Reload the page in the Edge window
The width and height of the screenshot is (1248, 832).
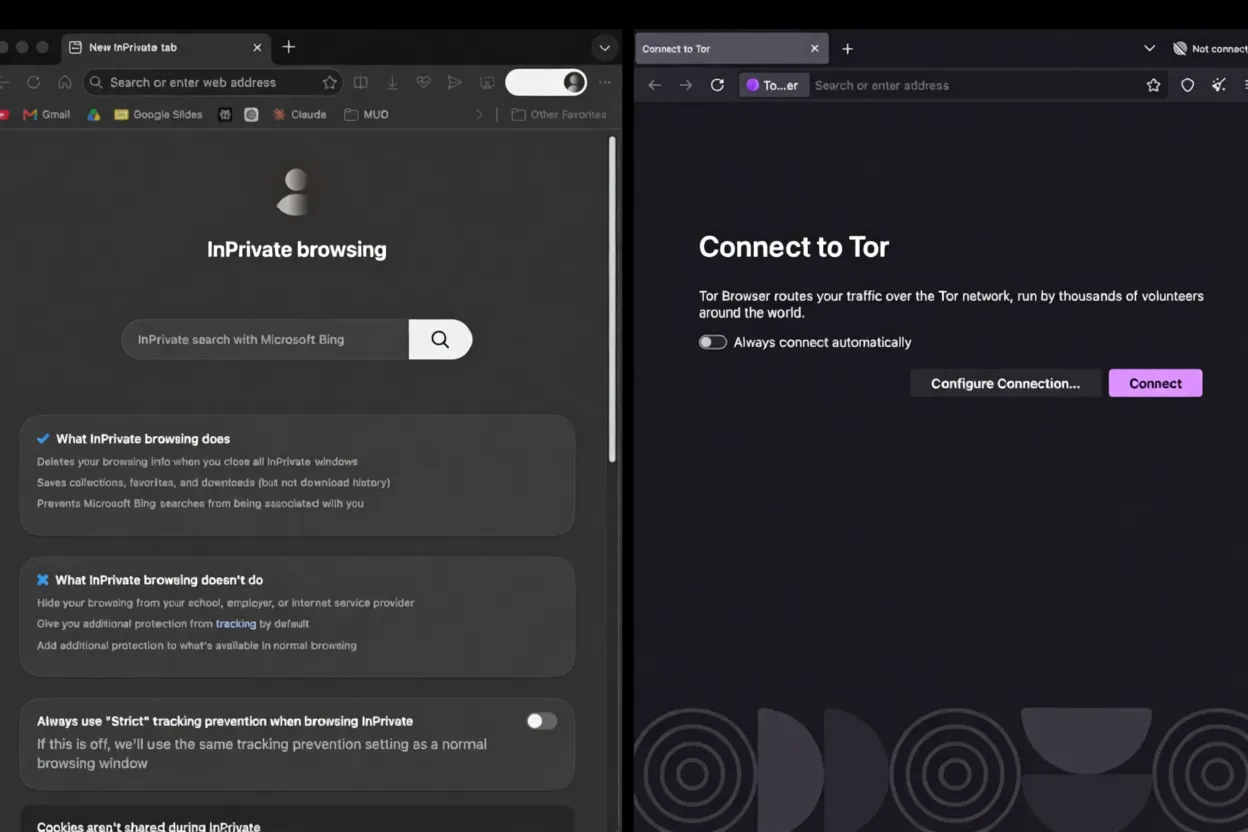tap(34, 83)
